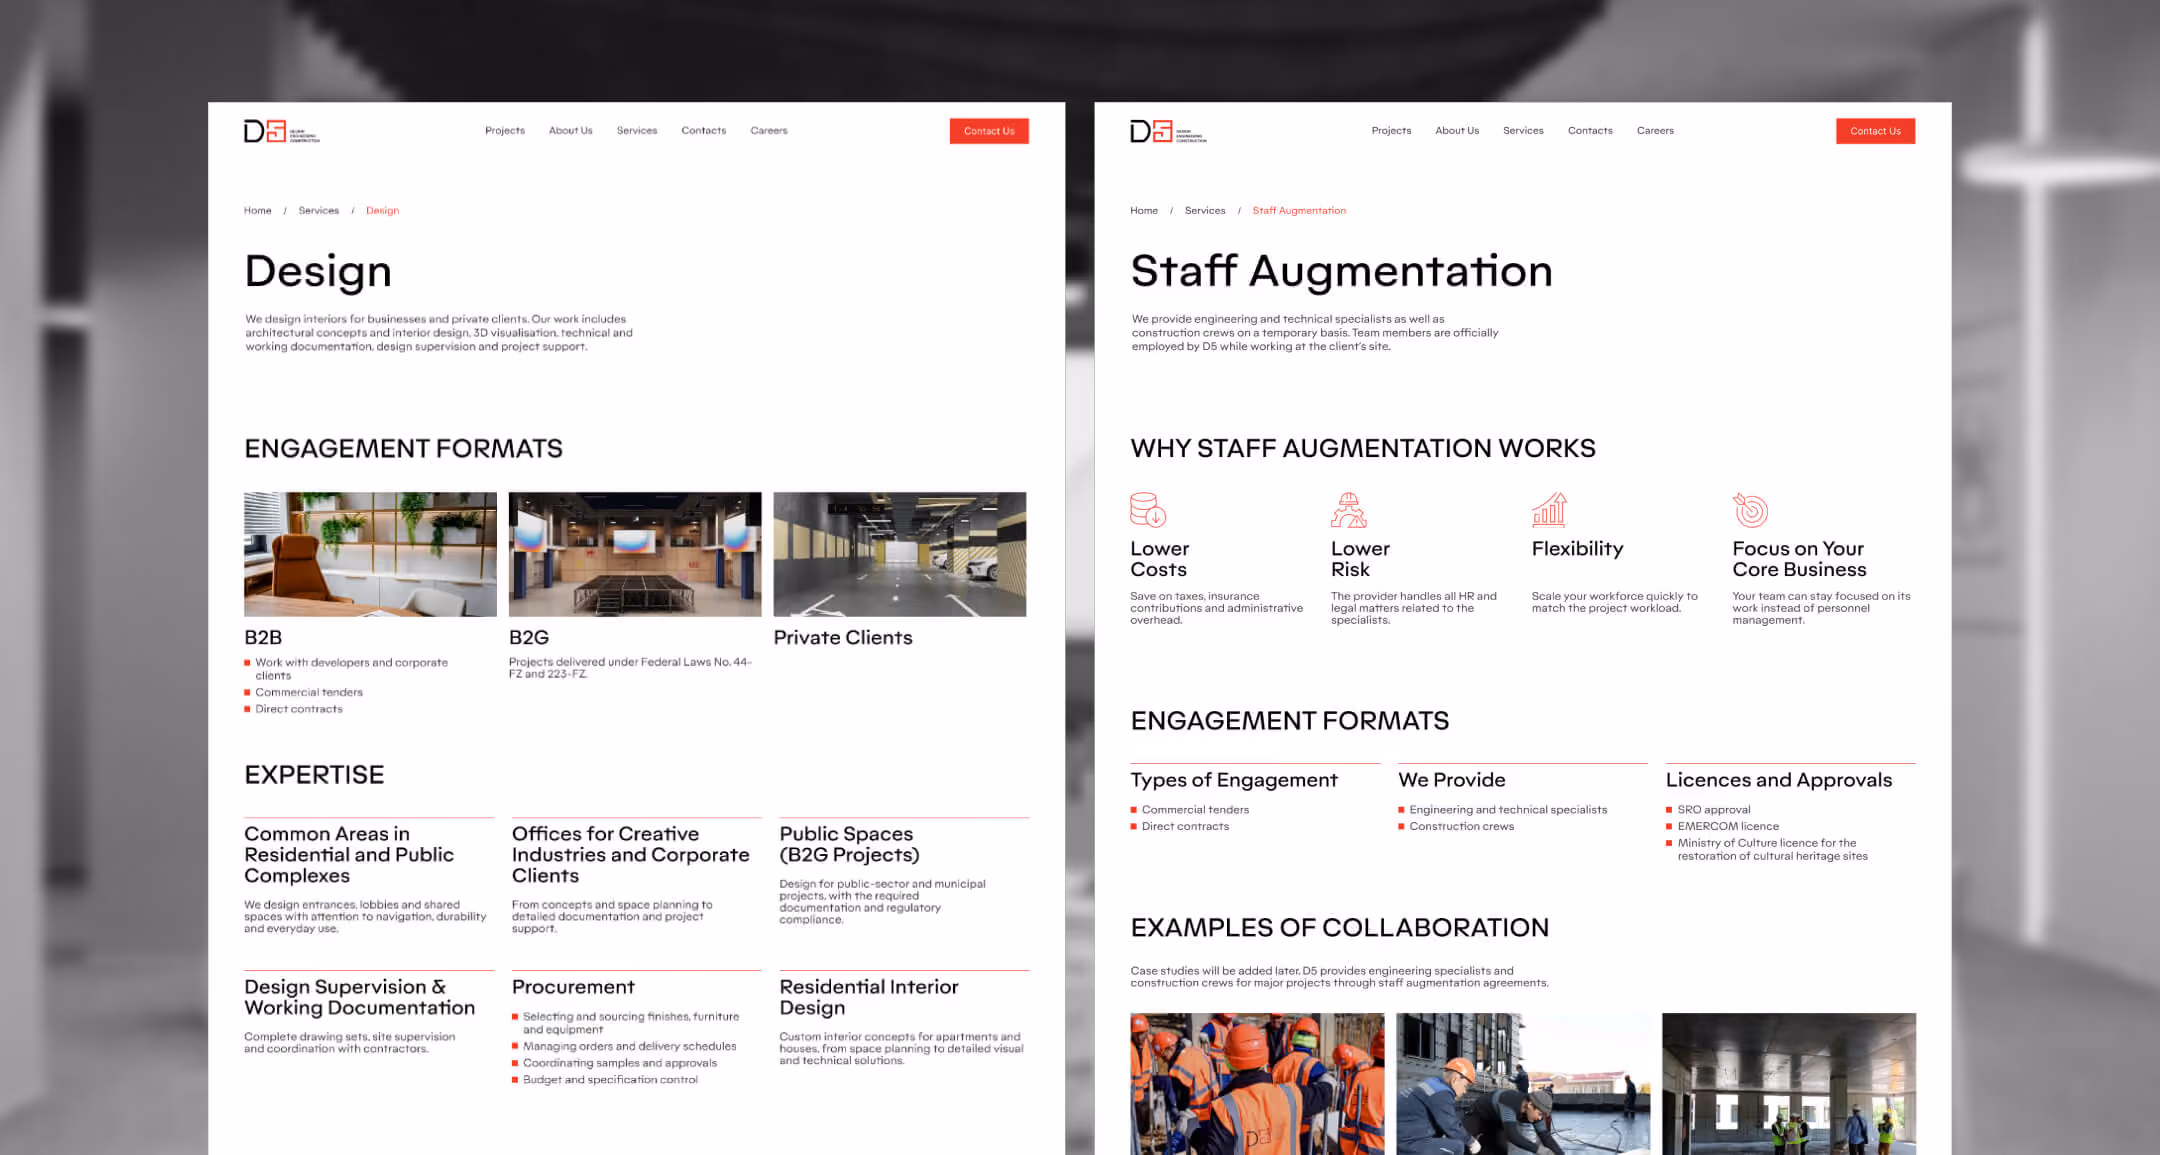Viewport: 2160px width, 1155px height.
Task: Click the D5 logo on the Staff Augmentation page
Action: [1168, 131]
